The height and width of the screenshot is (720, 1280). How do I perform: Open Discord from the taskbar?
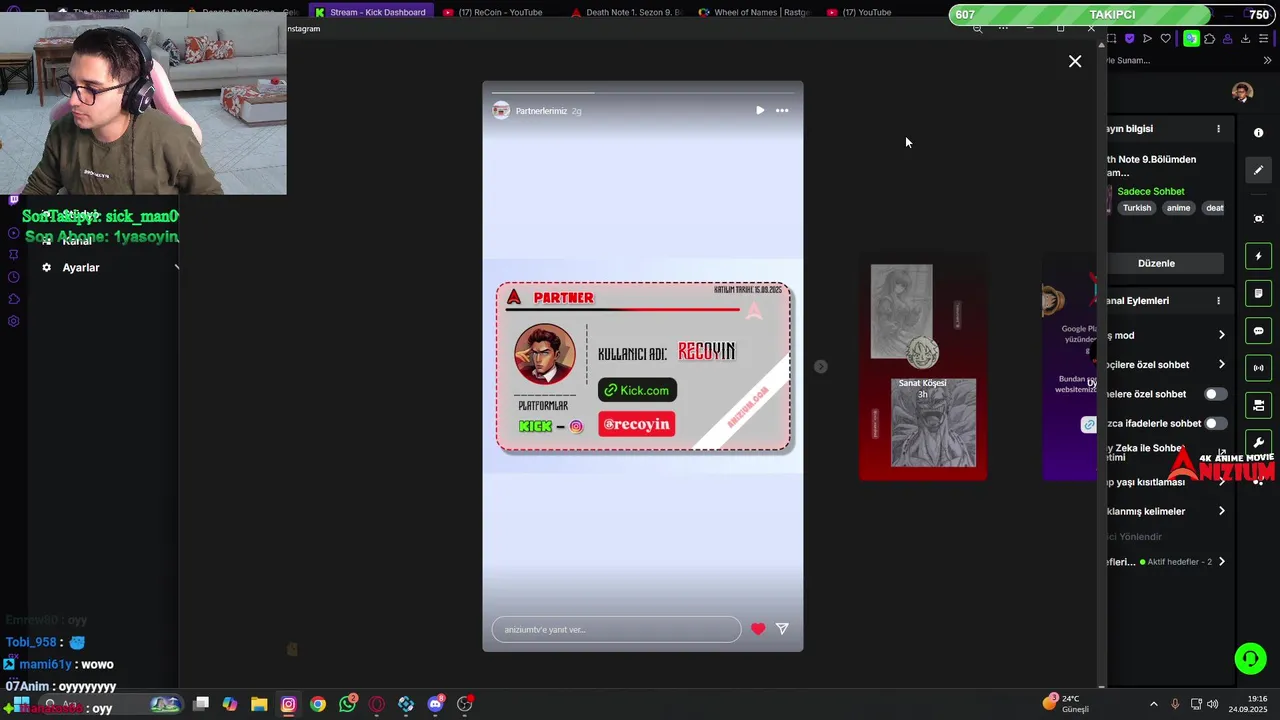435,704
